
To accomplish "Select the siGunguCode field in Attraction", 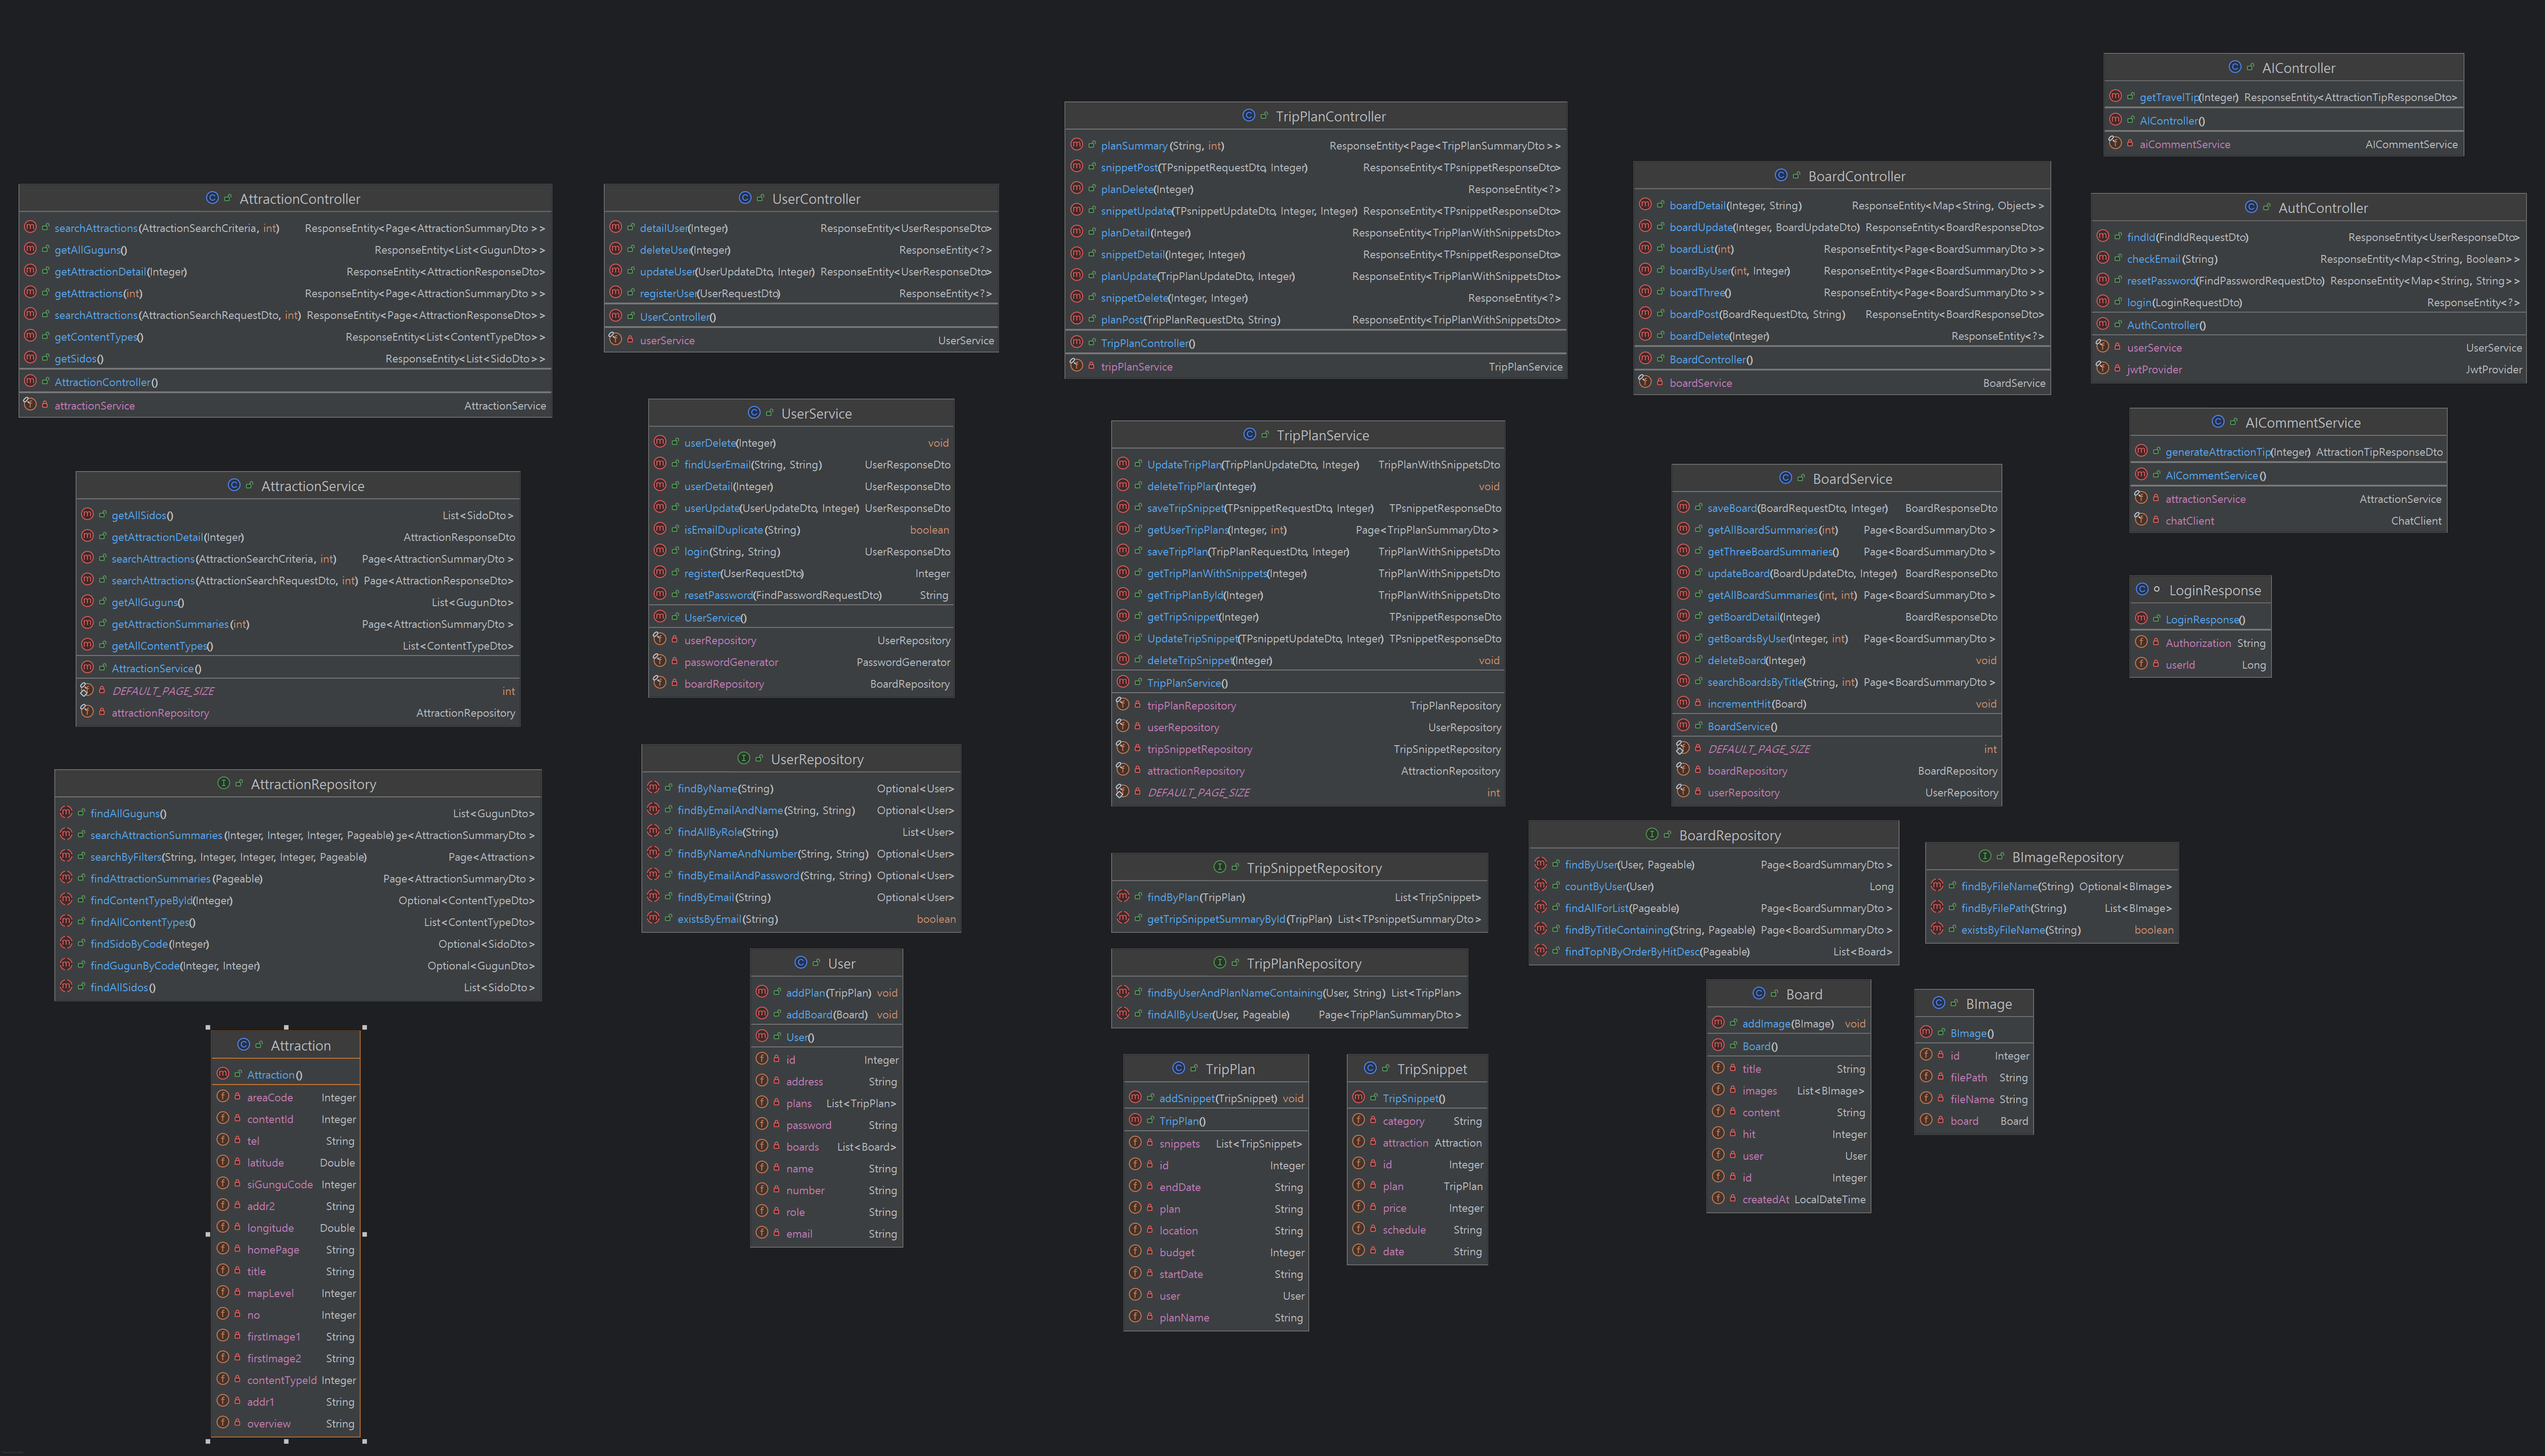I will (286, 1185).
